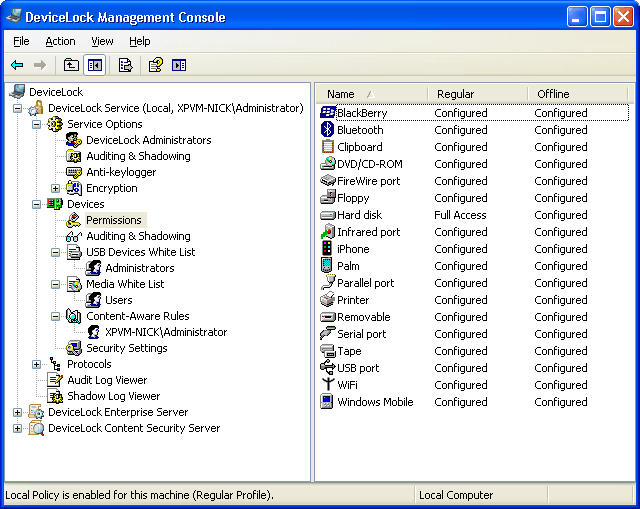This screenshot has height=509, width=640.
Task: Select the Printer device icon
Action: click(x=327, y=300)
